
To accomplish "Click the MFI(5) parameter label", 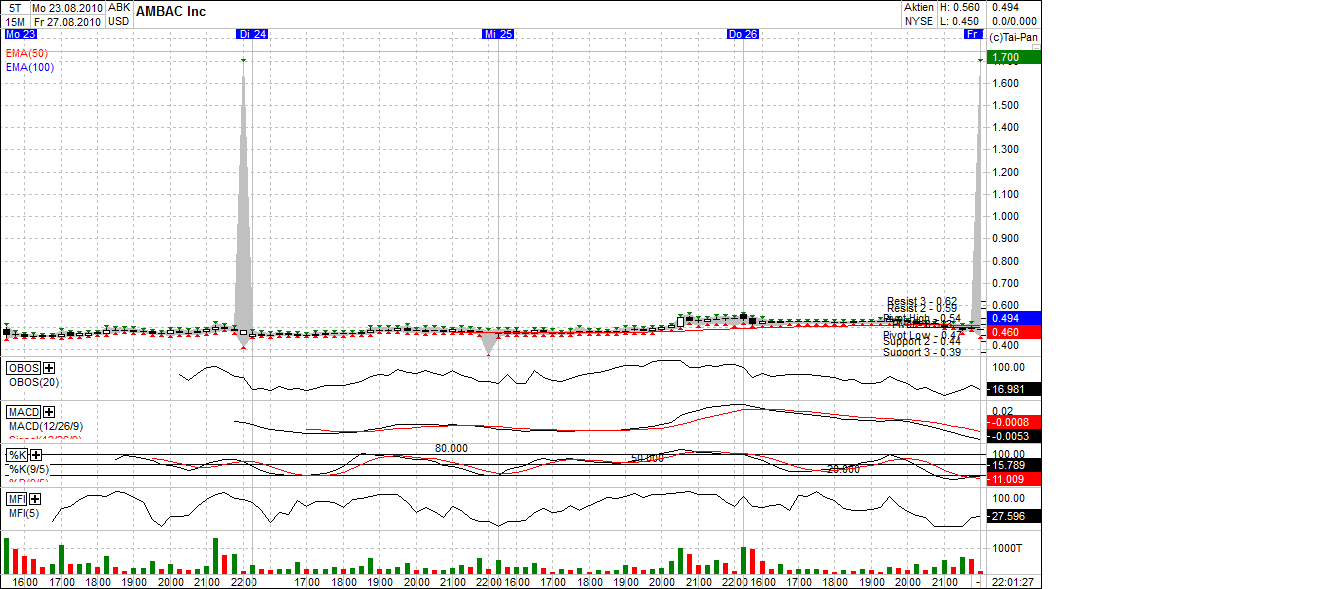I will 25,512.
